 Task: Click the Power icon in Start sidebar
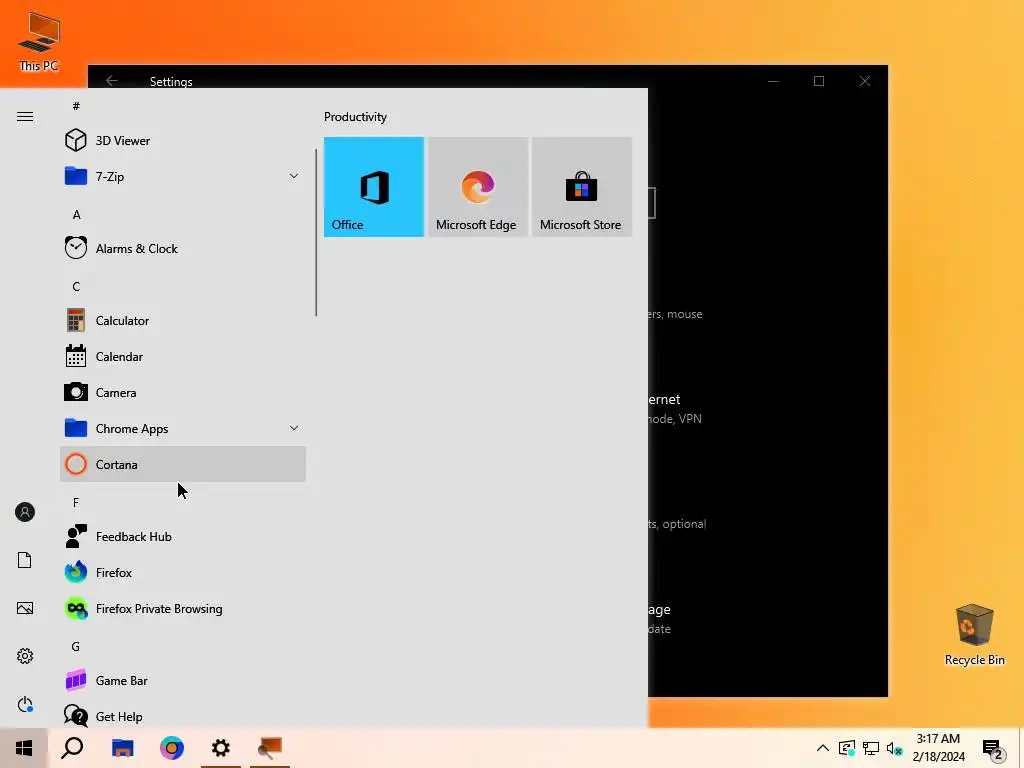point(25,704)
